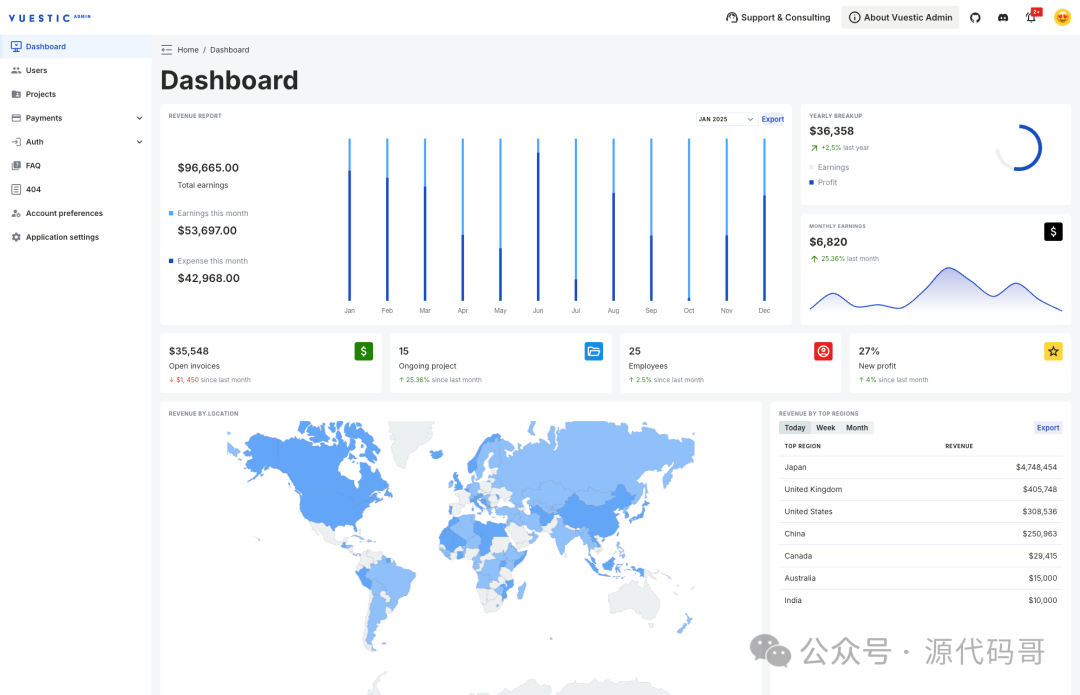Export the revenue report
Viewport: 1080px width, 695px height.
(x=772, y=119)
